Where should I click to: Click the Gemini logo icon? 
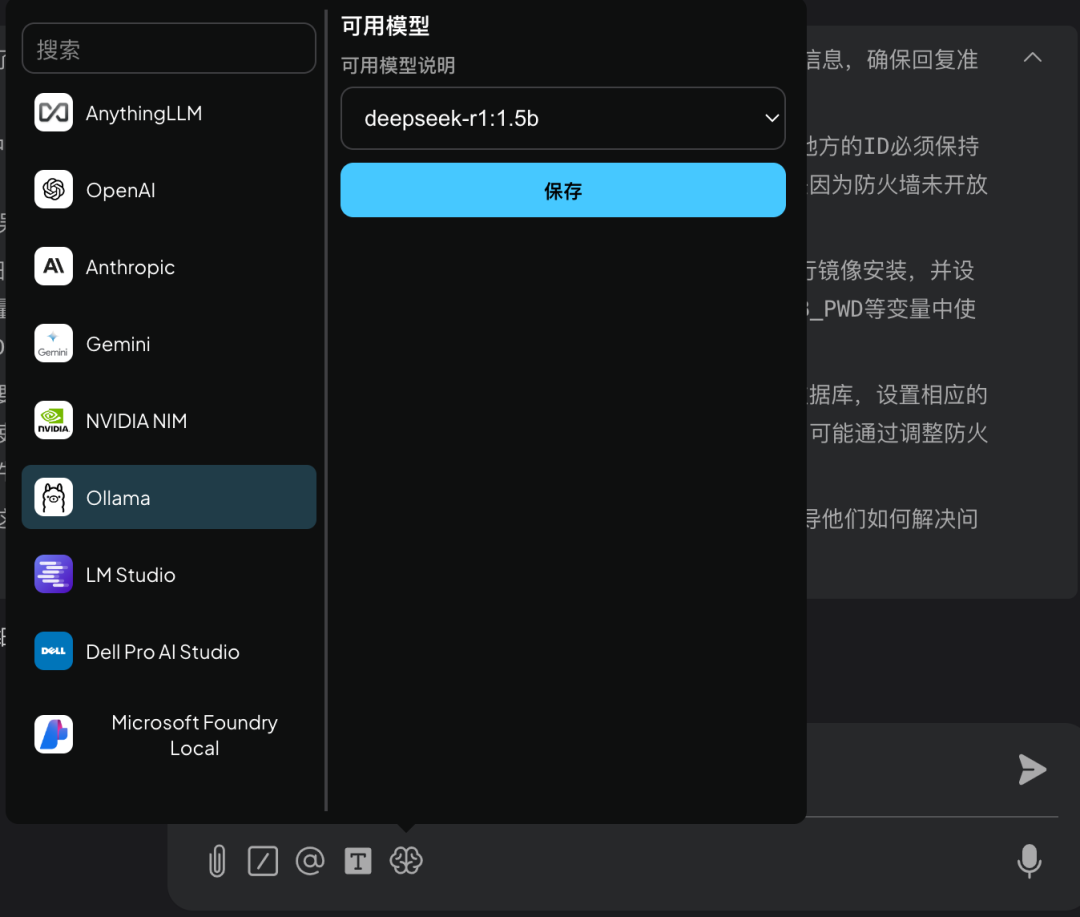tap(54, 343)
